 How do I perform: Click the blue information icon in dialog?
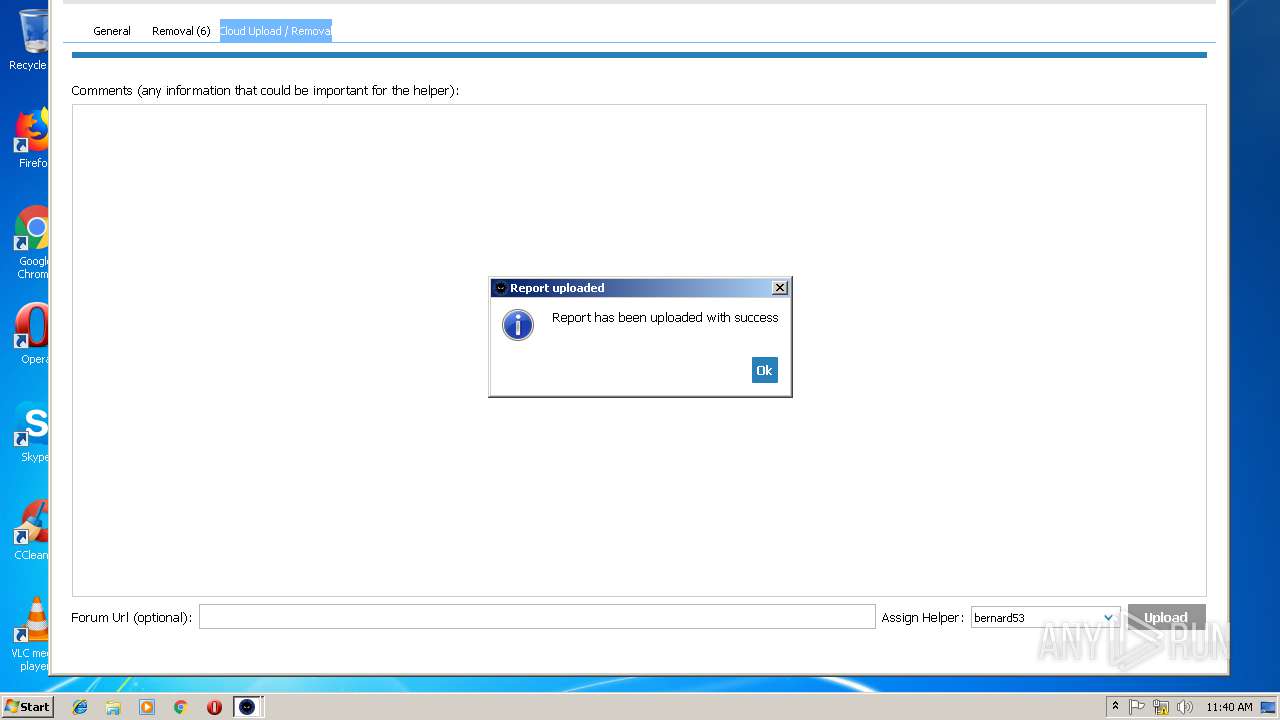click(x=518, y=324)
